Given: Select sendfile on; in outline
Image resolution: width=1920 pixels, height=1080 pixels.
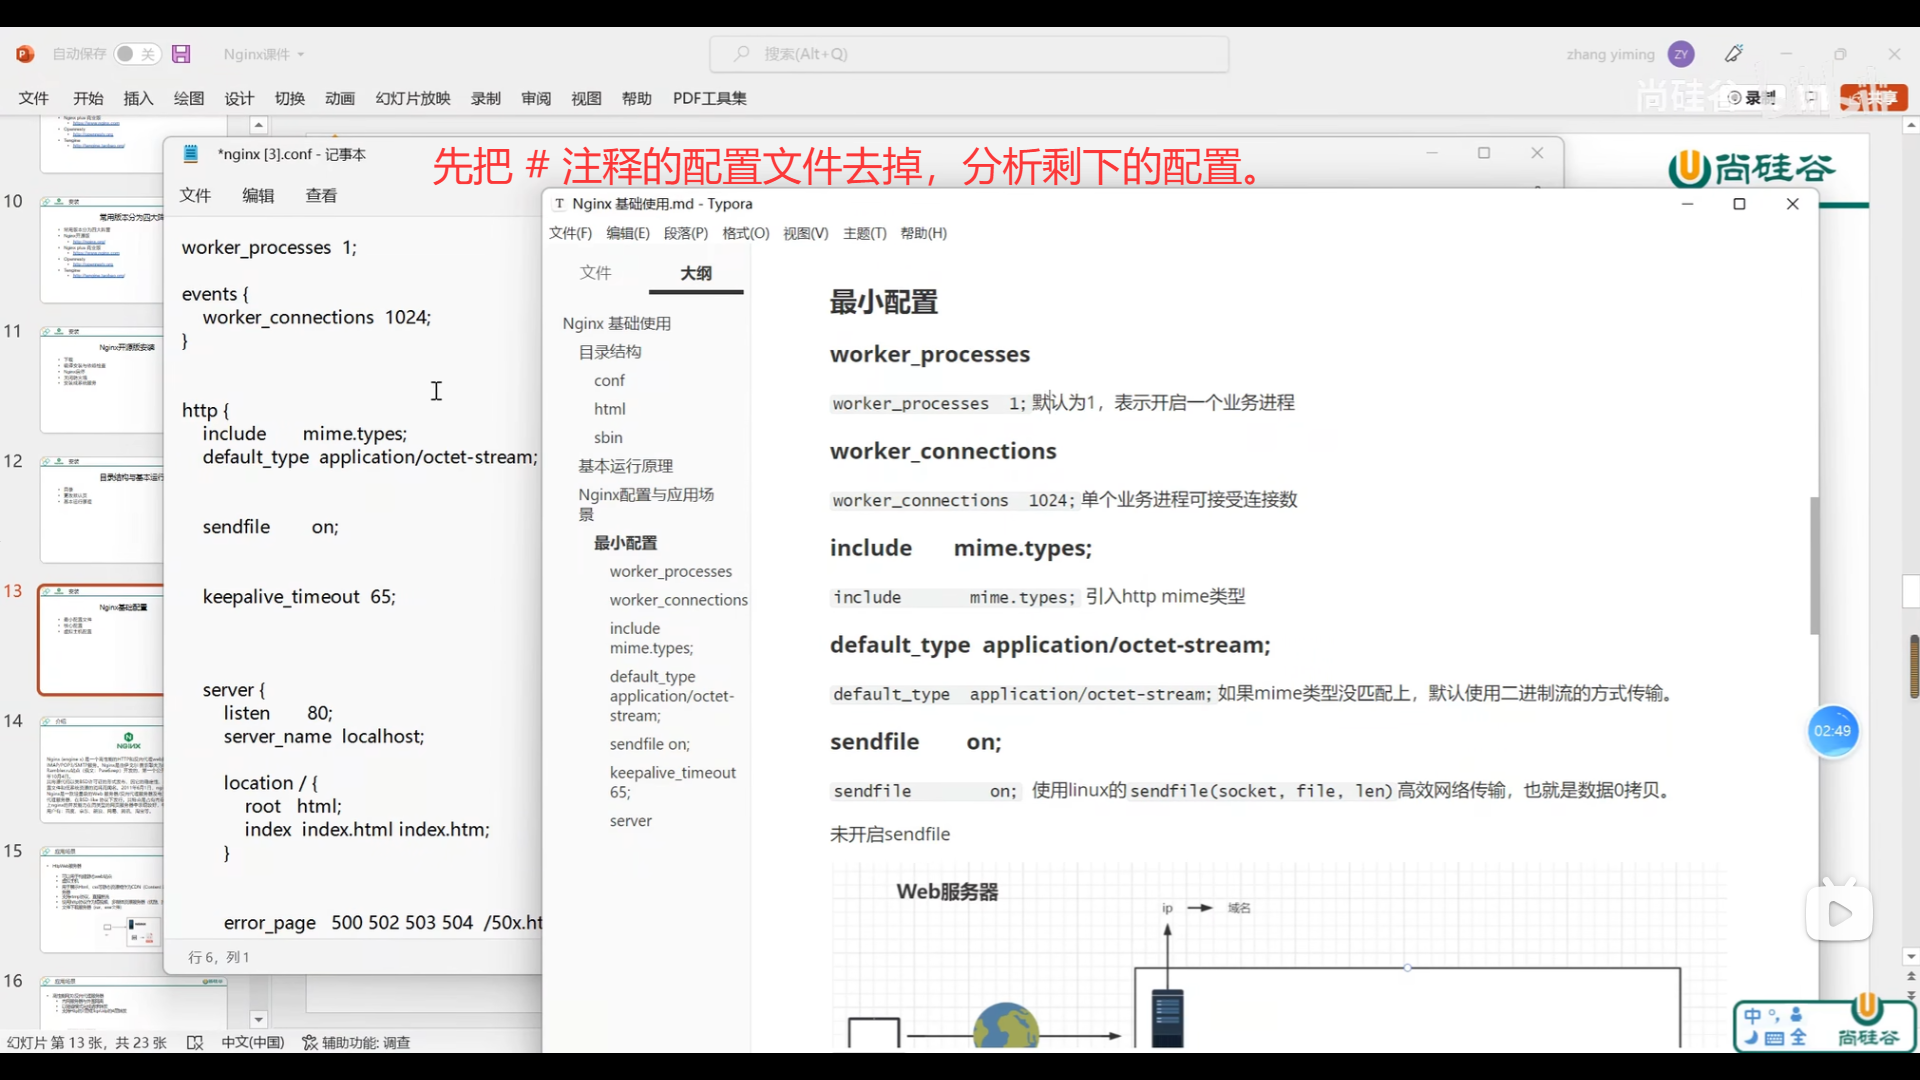Looking at the screenshot, I should click(649, 744).
